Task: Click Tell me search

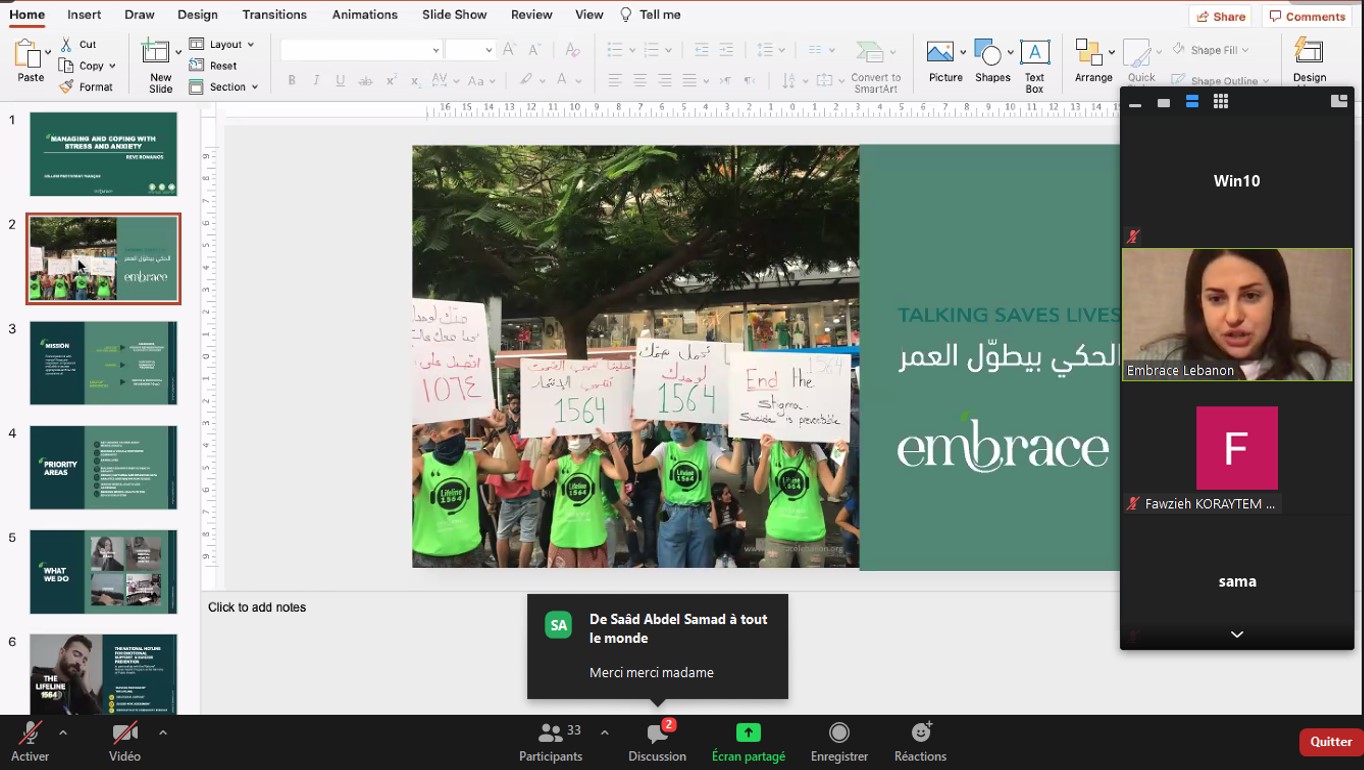Action: pyautogui.click(x=651, y=15)
